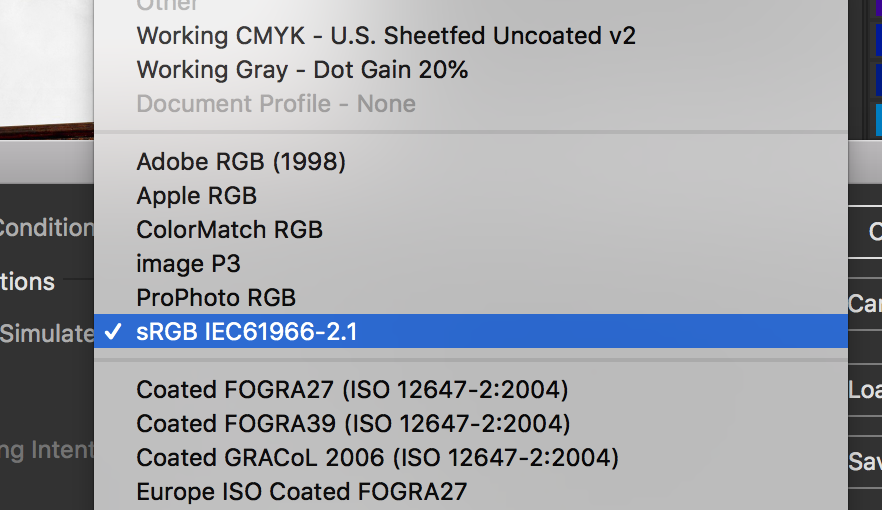Viewport: 882px width, 510px height.
Task: Click the partially hidden Rendering Intent label
Action: [46, 450]
